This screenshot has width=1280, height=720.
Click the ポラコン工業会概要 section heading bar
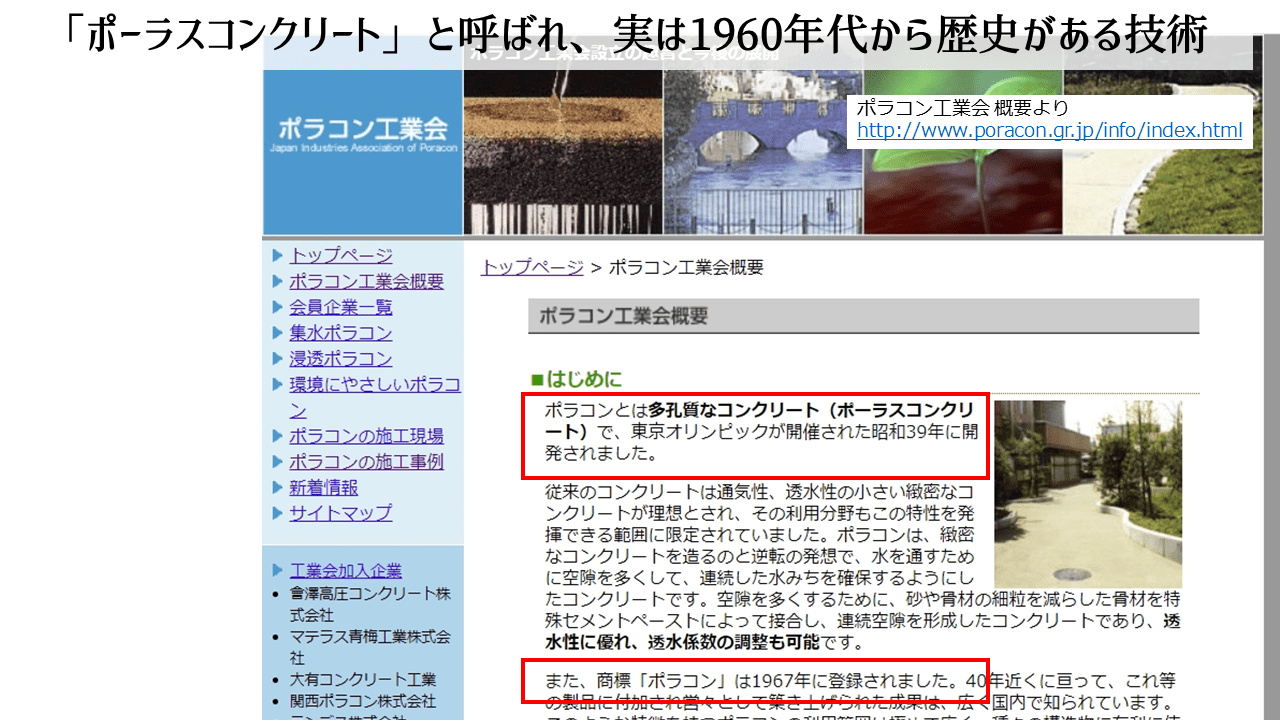(x=863, y=316)
